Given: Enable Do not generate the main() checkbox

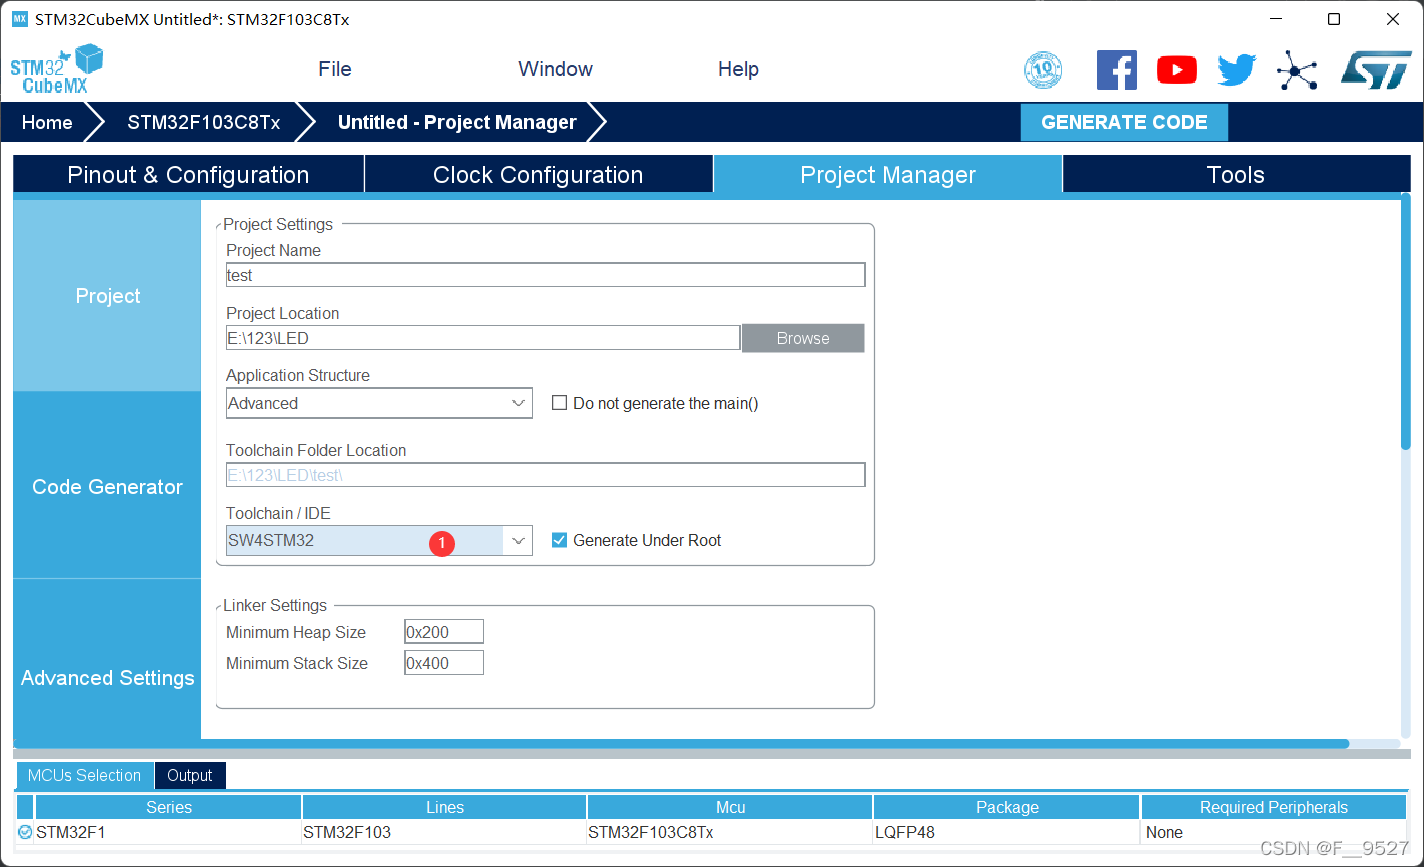Looking at the screenshot, I should coord(560,403).
